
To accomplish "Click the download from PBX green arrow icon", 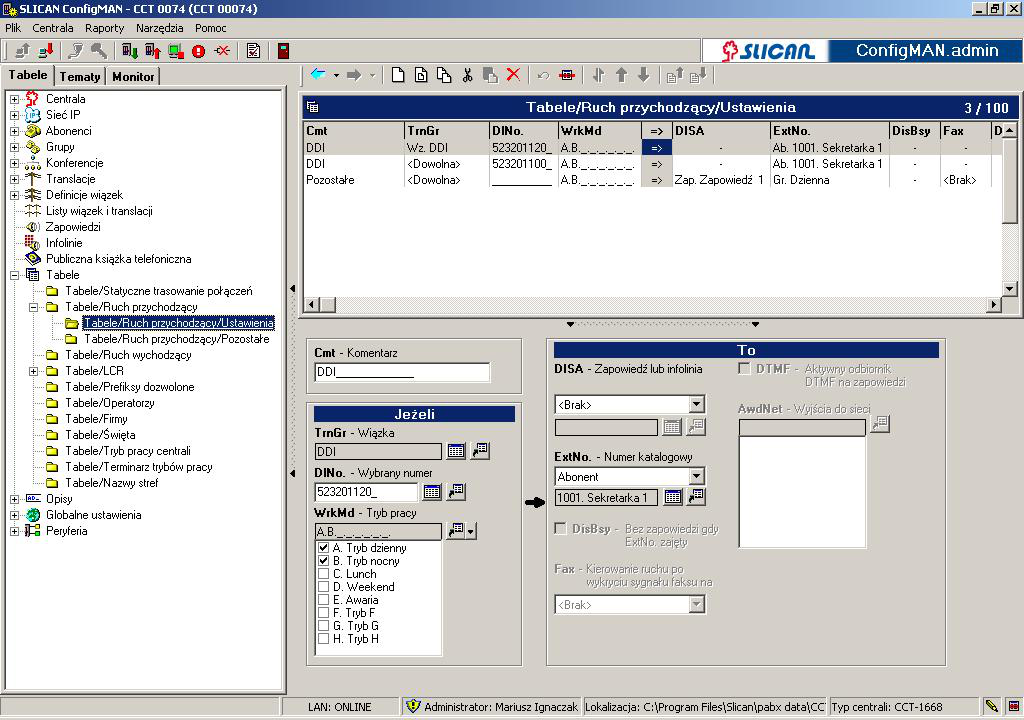I will [129, 51].
